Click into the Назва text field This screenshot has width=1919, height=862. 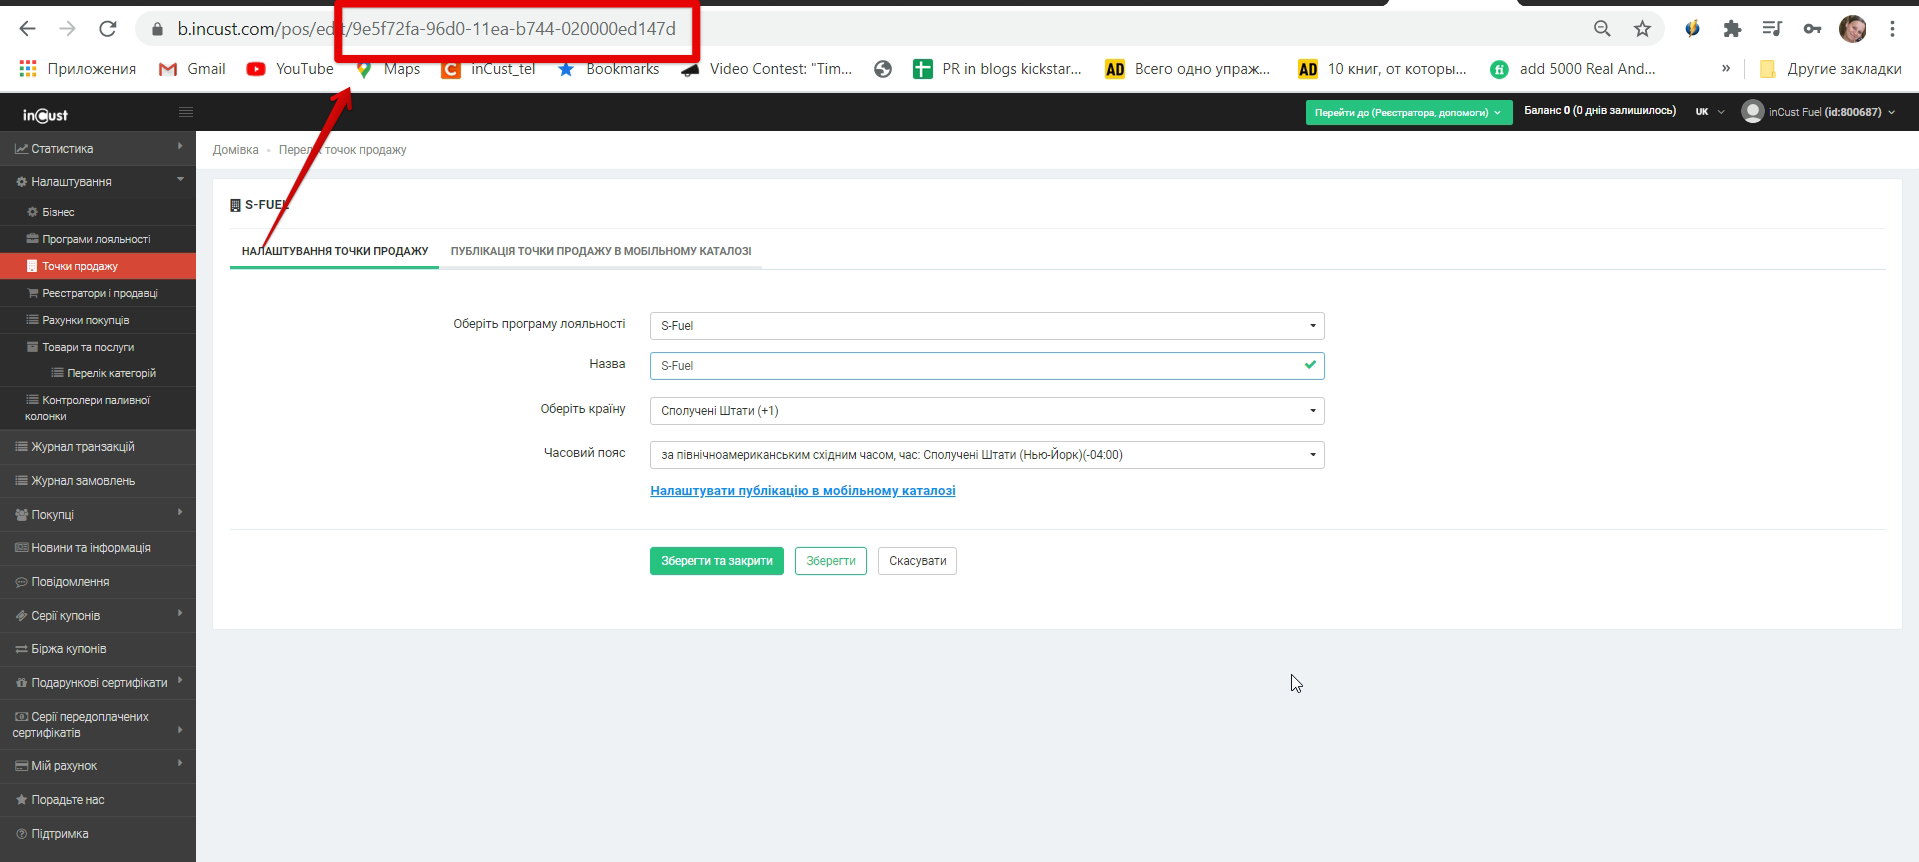(975, 366)
